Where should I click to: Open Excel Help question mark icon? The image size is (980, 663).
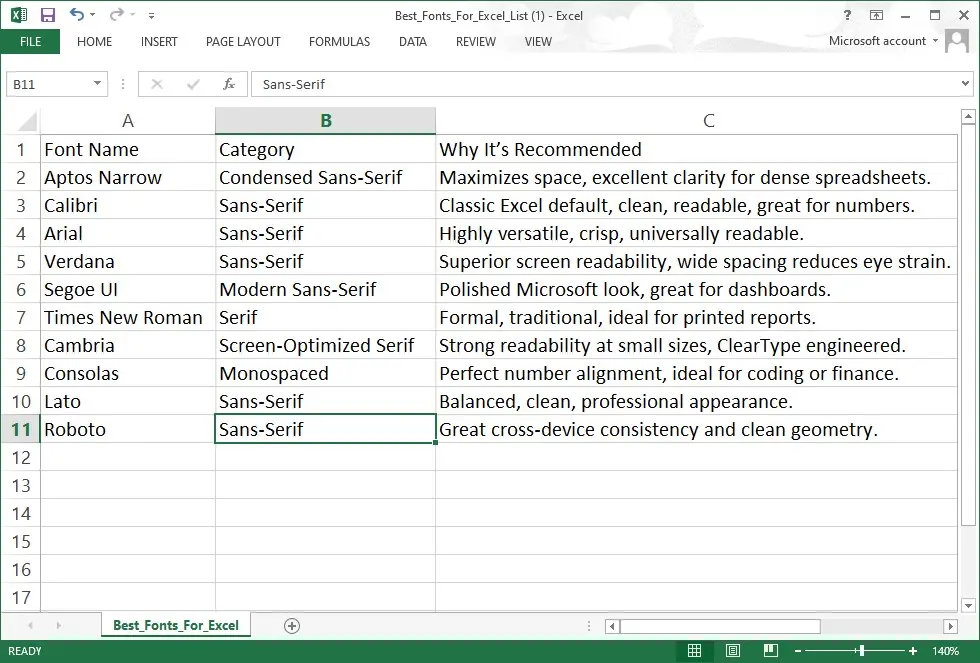tap(848, 15)
